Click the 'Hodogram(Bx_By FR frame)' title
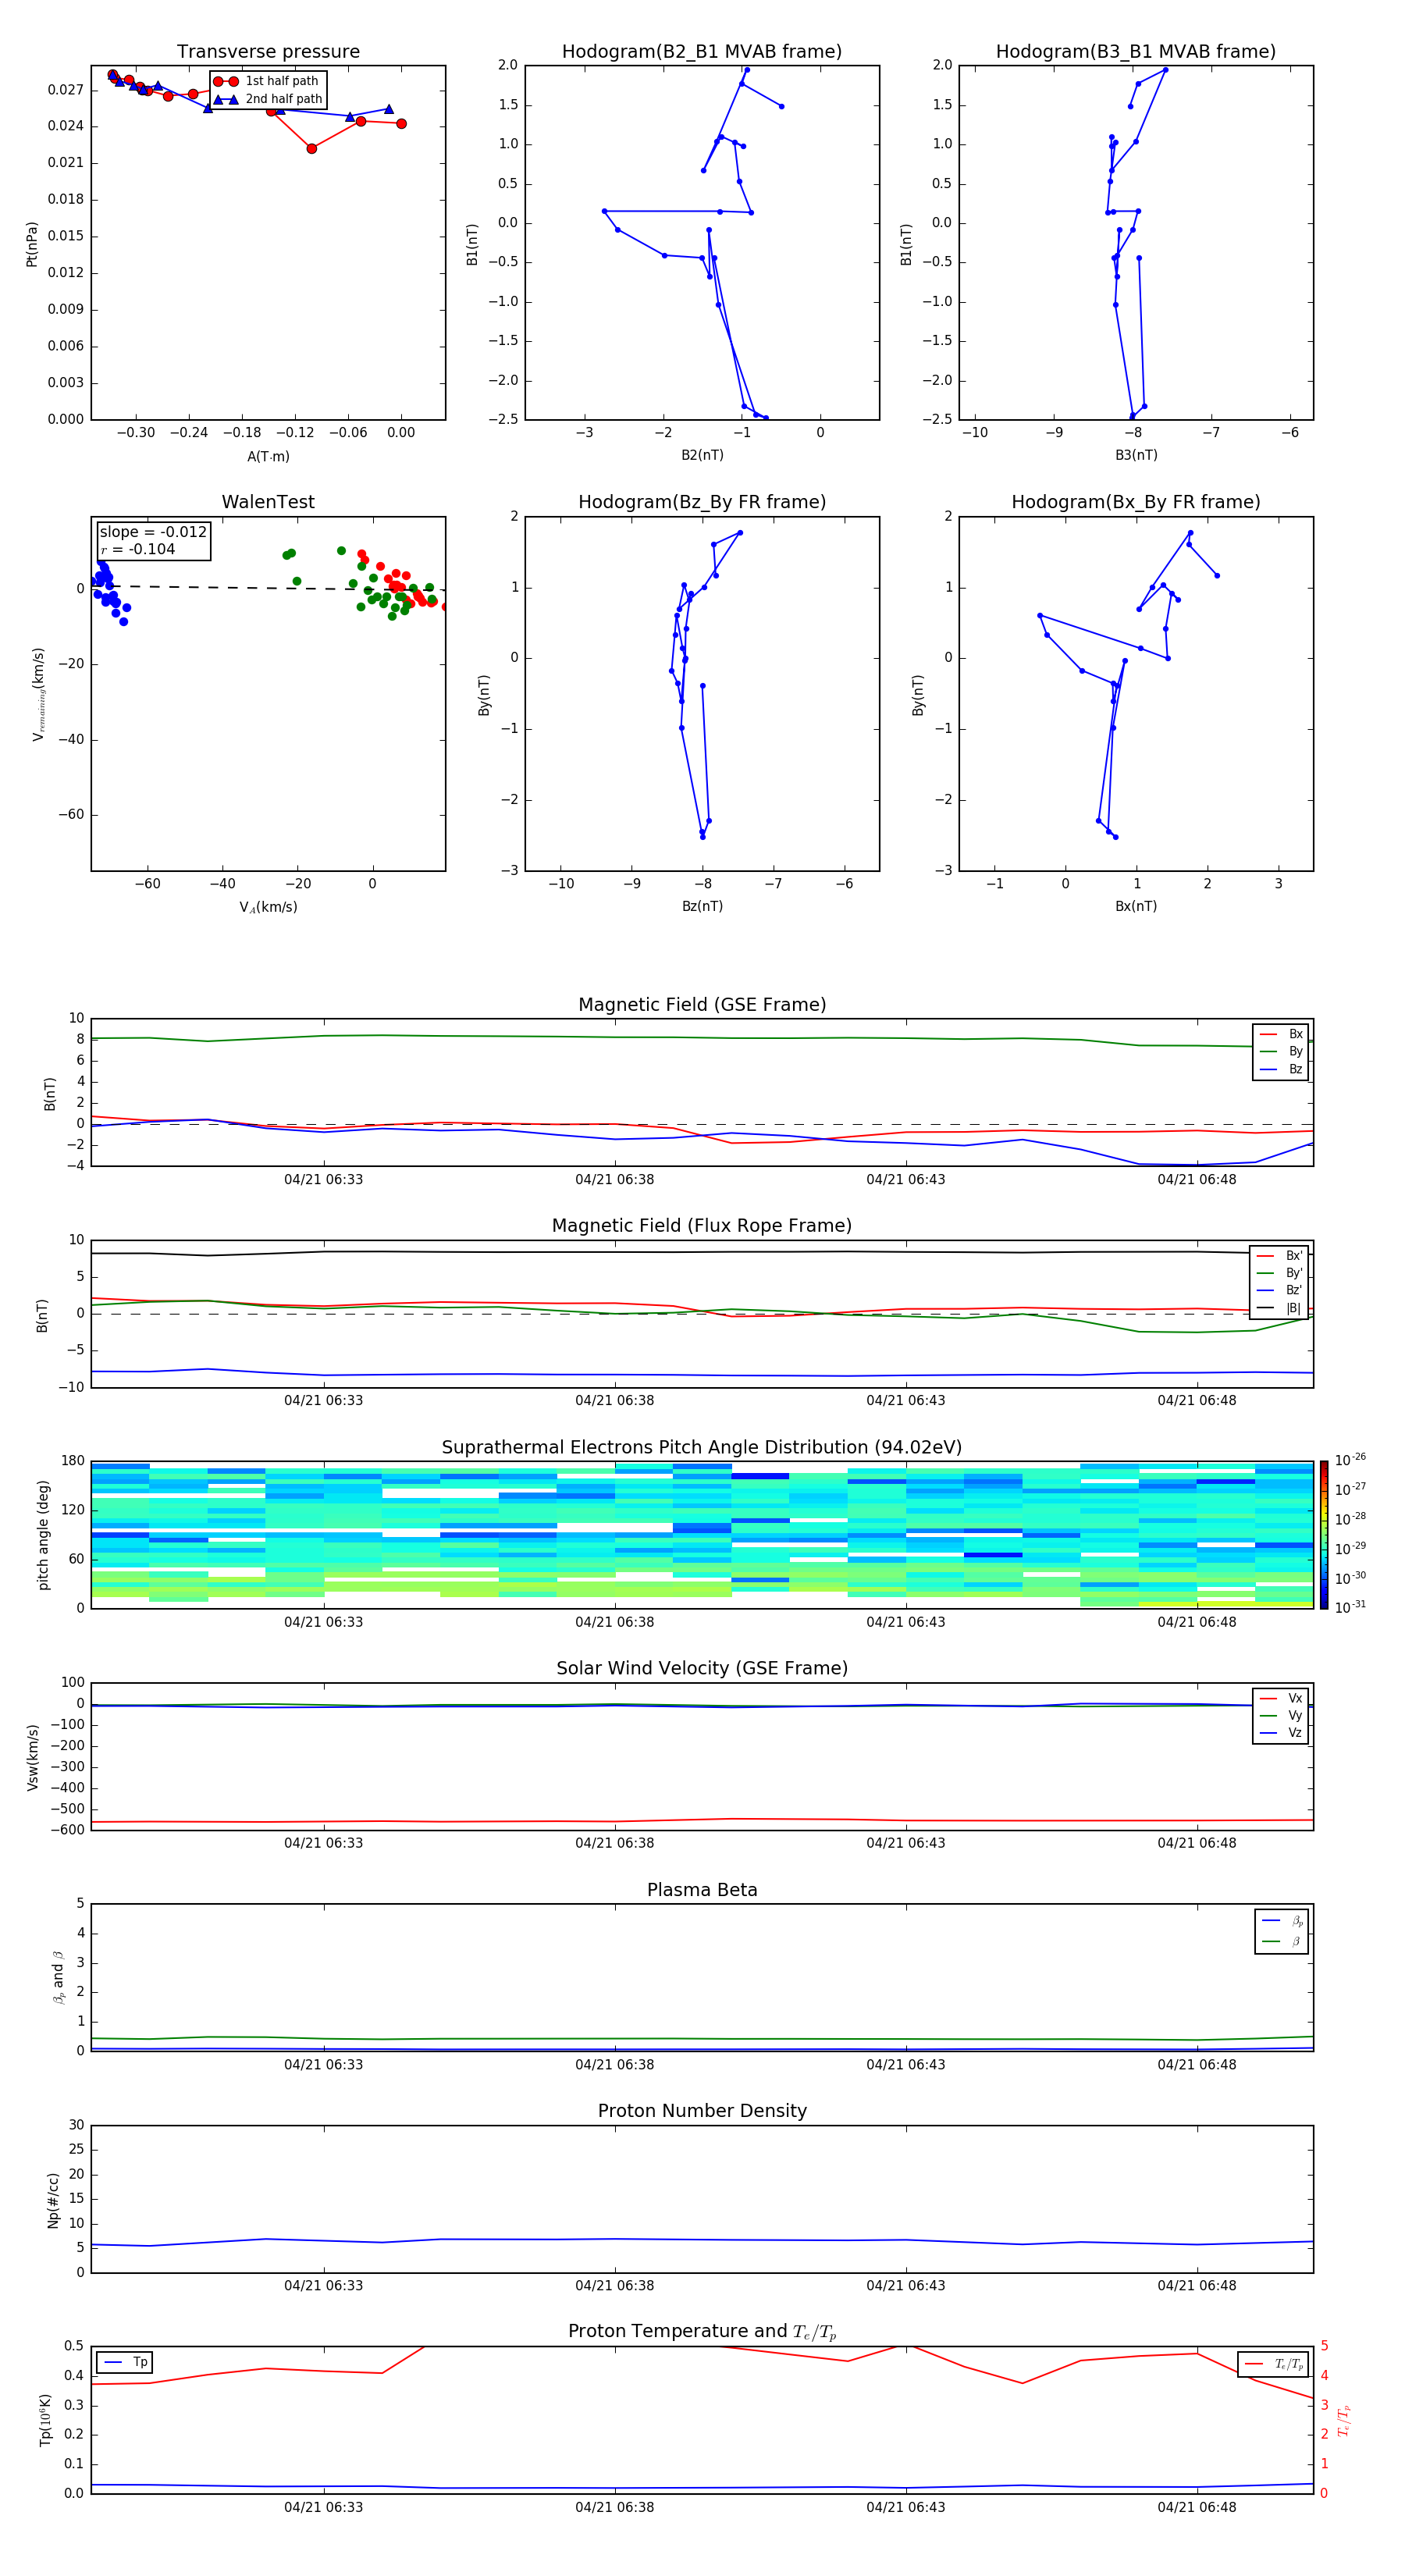The image size is (1405, 2576). tap(1136, 502)
